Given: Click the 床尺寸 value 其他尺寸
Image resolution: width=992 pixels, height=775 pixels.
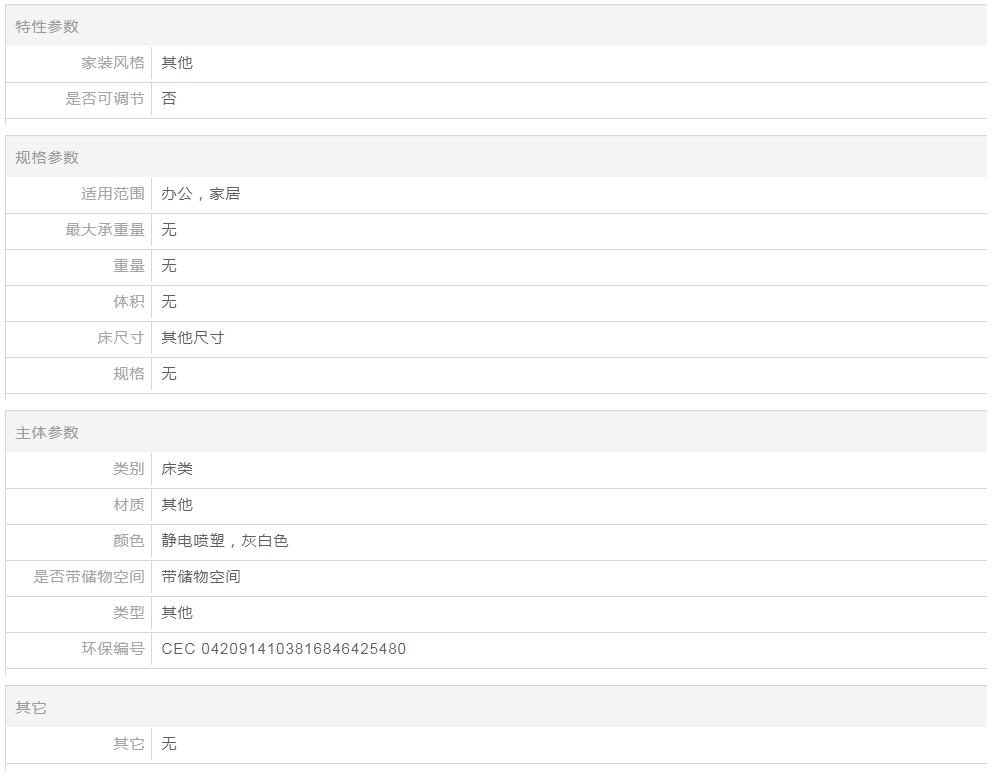Looking at the screenshot, I should 193,338.
